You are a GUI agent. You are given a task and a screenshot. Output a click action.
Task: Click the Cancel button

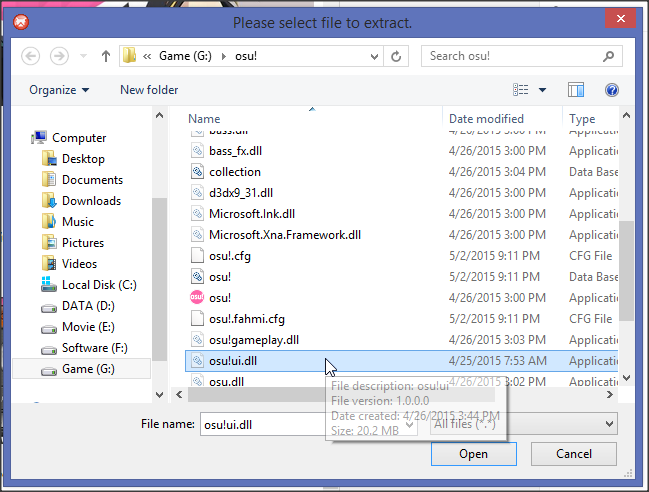pyautogui.click(x=574, y=454)
